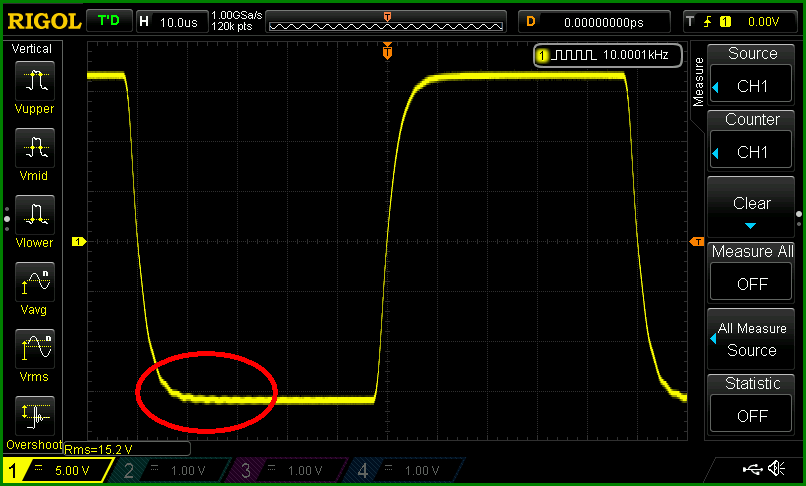This screenshot has height=486, width=806.
Task: Open the All Measure Source selector
Action: [x=750, y=339]
